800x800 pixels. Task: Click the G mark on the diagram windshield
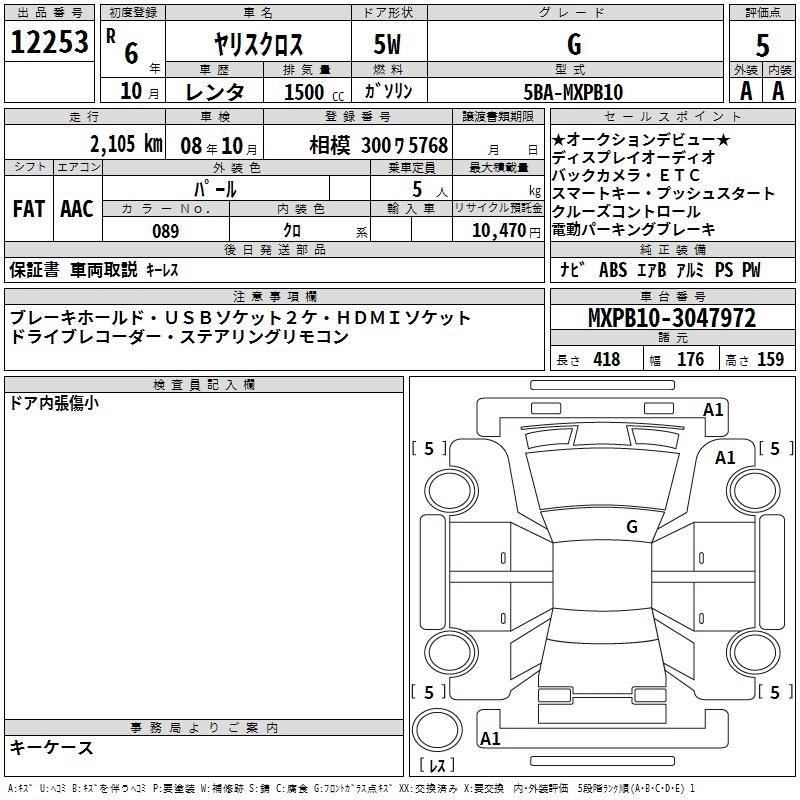(632, 526)
